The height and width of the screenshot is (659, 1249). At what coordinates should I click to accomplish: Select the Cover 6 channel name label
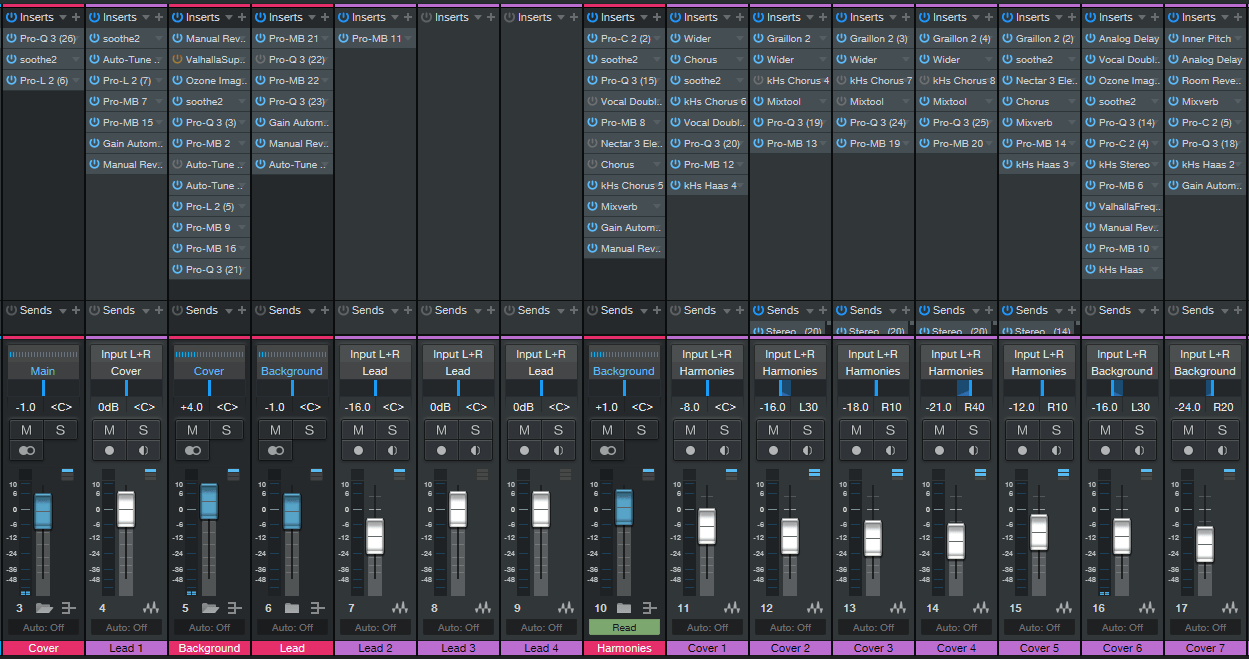(1122, 648)
